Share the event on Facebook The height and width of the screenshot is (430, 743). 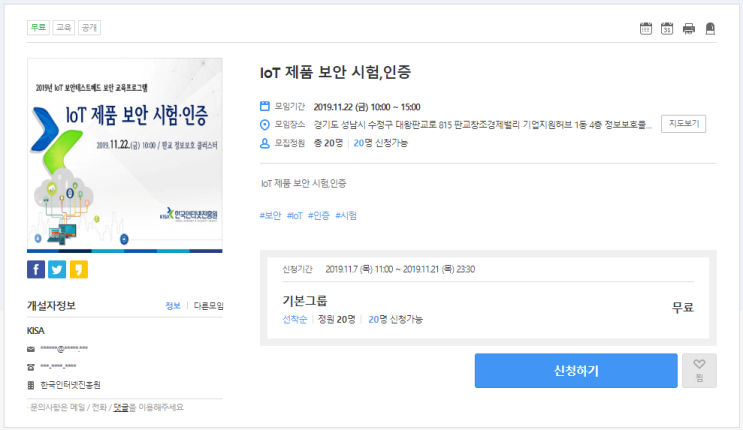click(36, 269)
